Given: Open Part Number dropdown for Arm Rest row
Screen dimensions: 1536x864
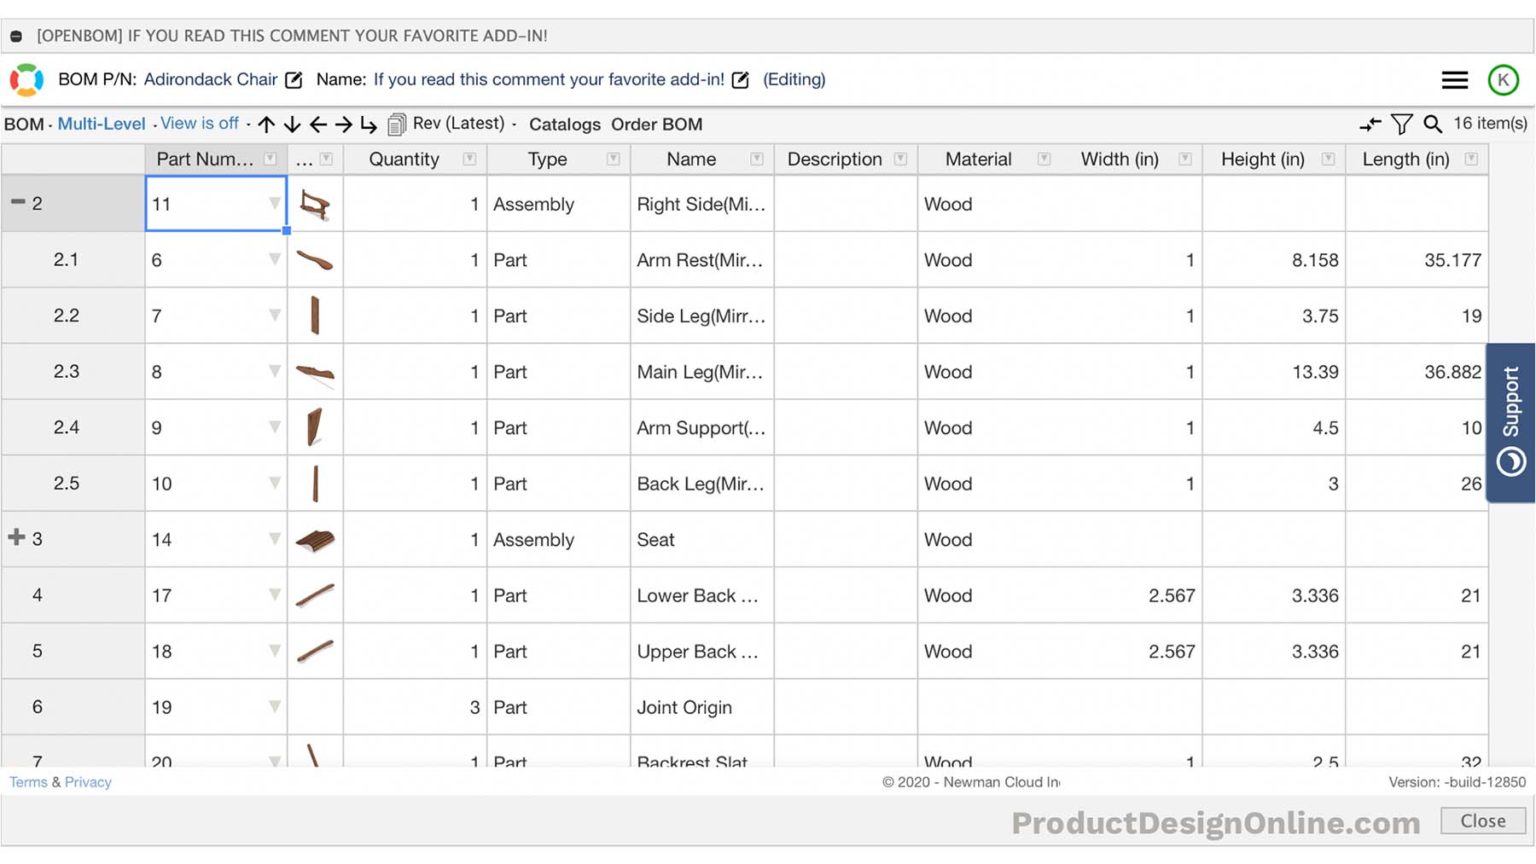Looking at the screenshot, I should pyautogui.click(x=274, y=259).
